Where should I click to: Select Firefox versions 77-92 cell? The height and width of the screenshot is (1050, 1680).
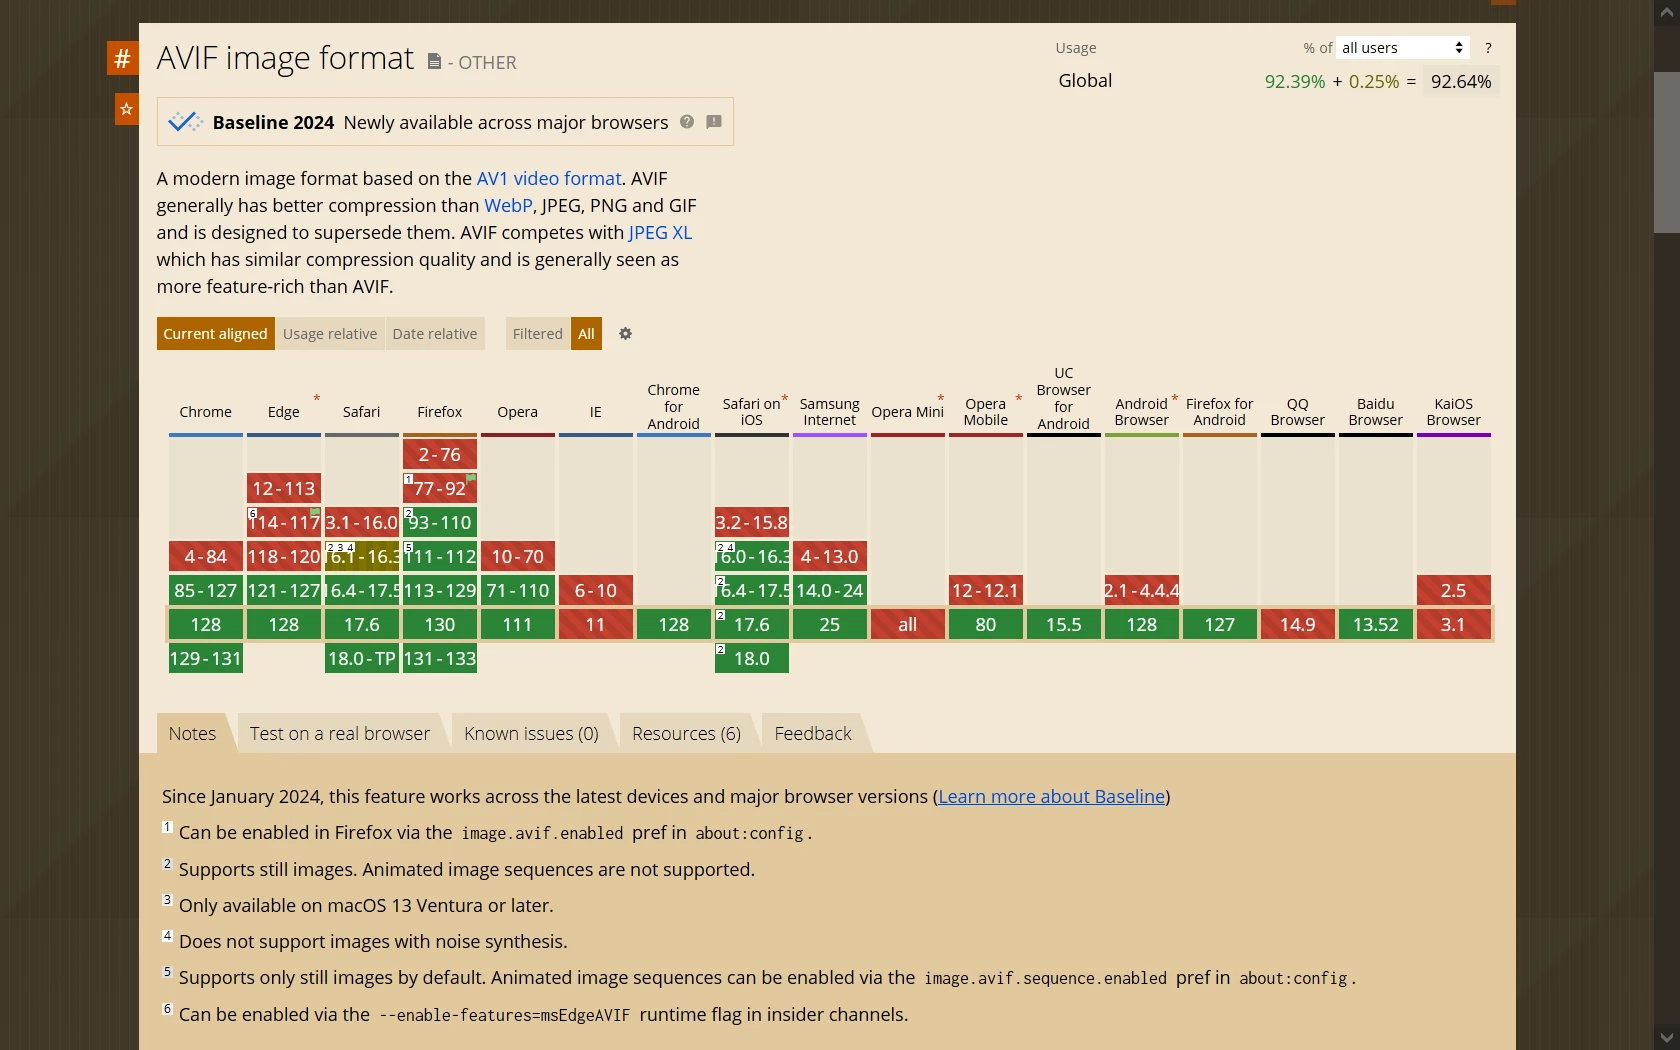[440, 488]
